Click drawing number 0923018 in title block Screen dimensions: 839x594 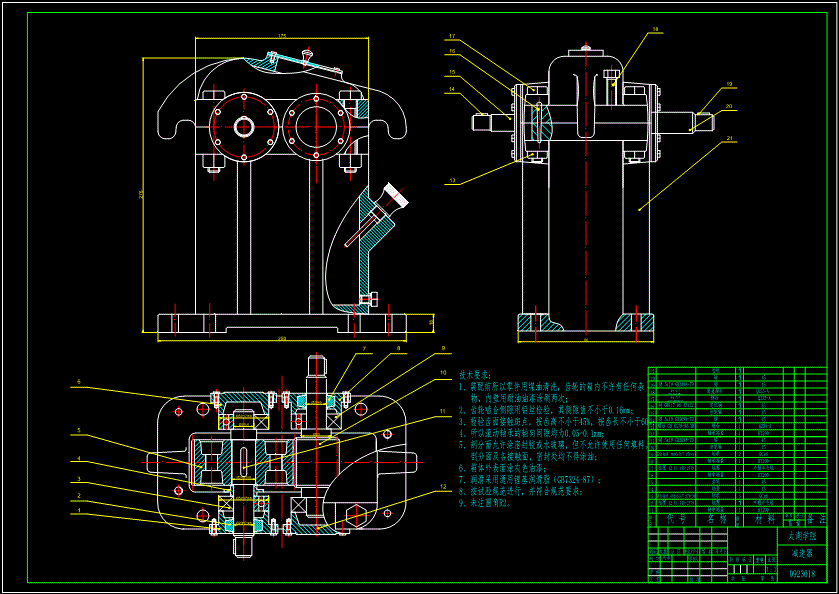point(802,574)
